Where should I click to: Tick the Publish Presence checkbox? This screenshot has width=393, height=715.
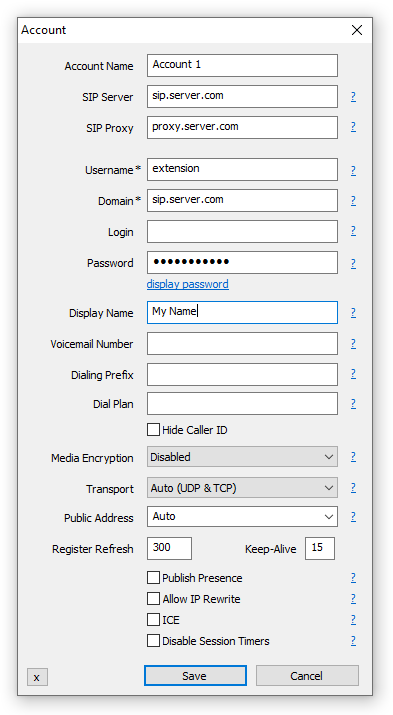154,578
